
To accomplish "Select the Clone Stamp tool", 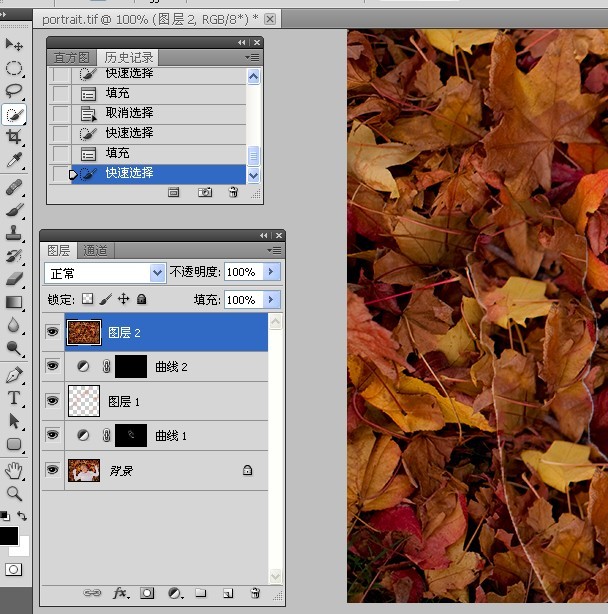I will click(14, 233).
